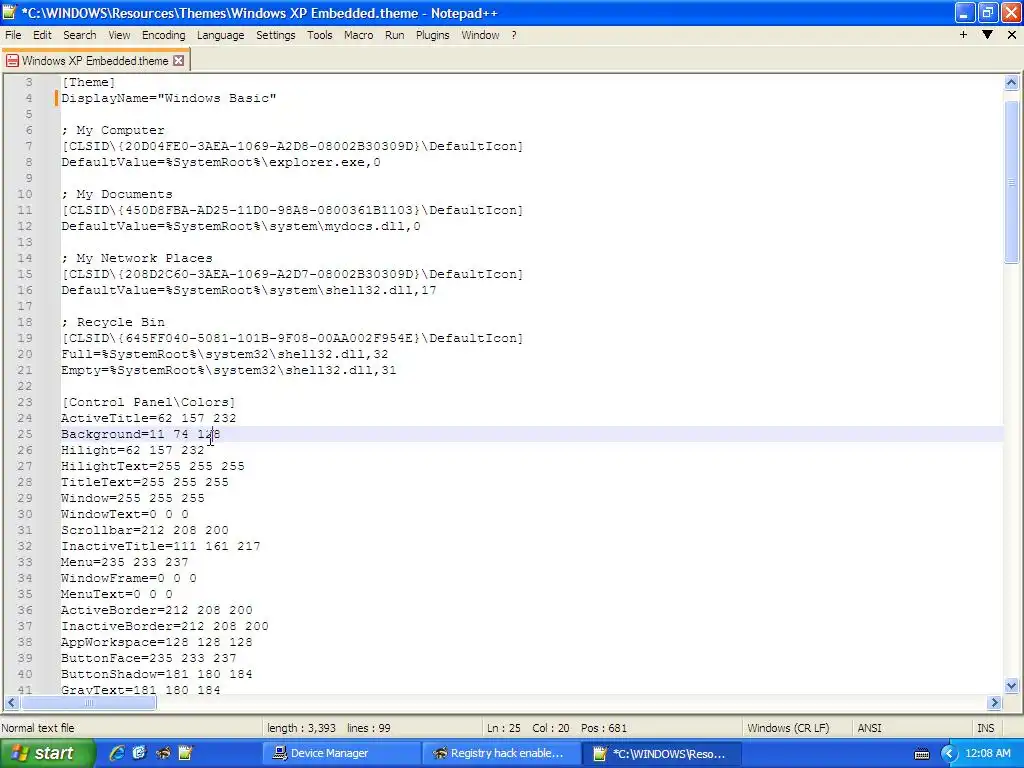Launch Internet Explorer from the quick launch

point(117,753)
